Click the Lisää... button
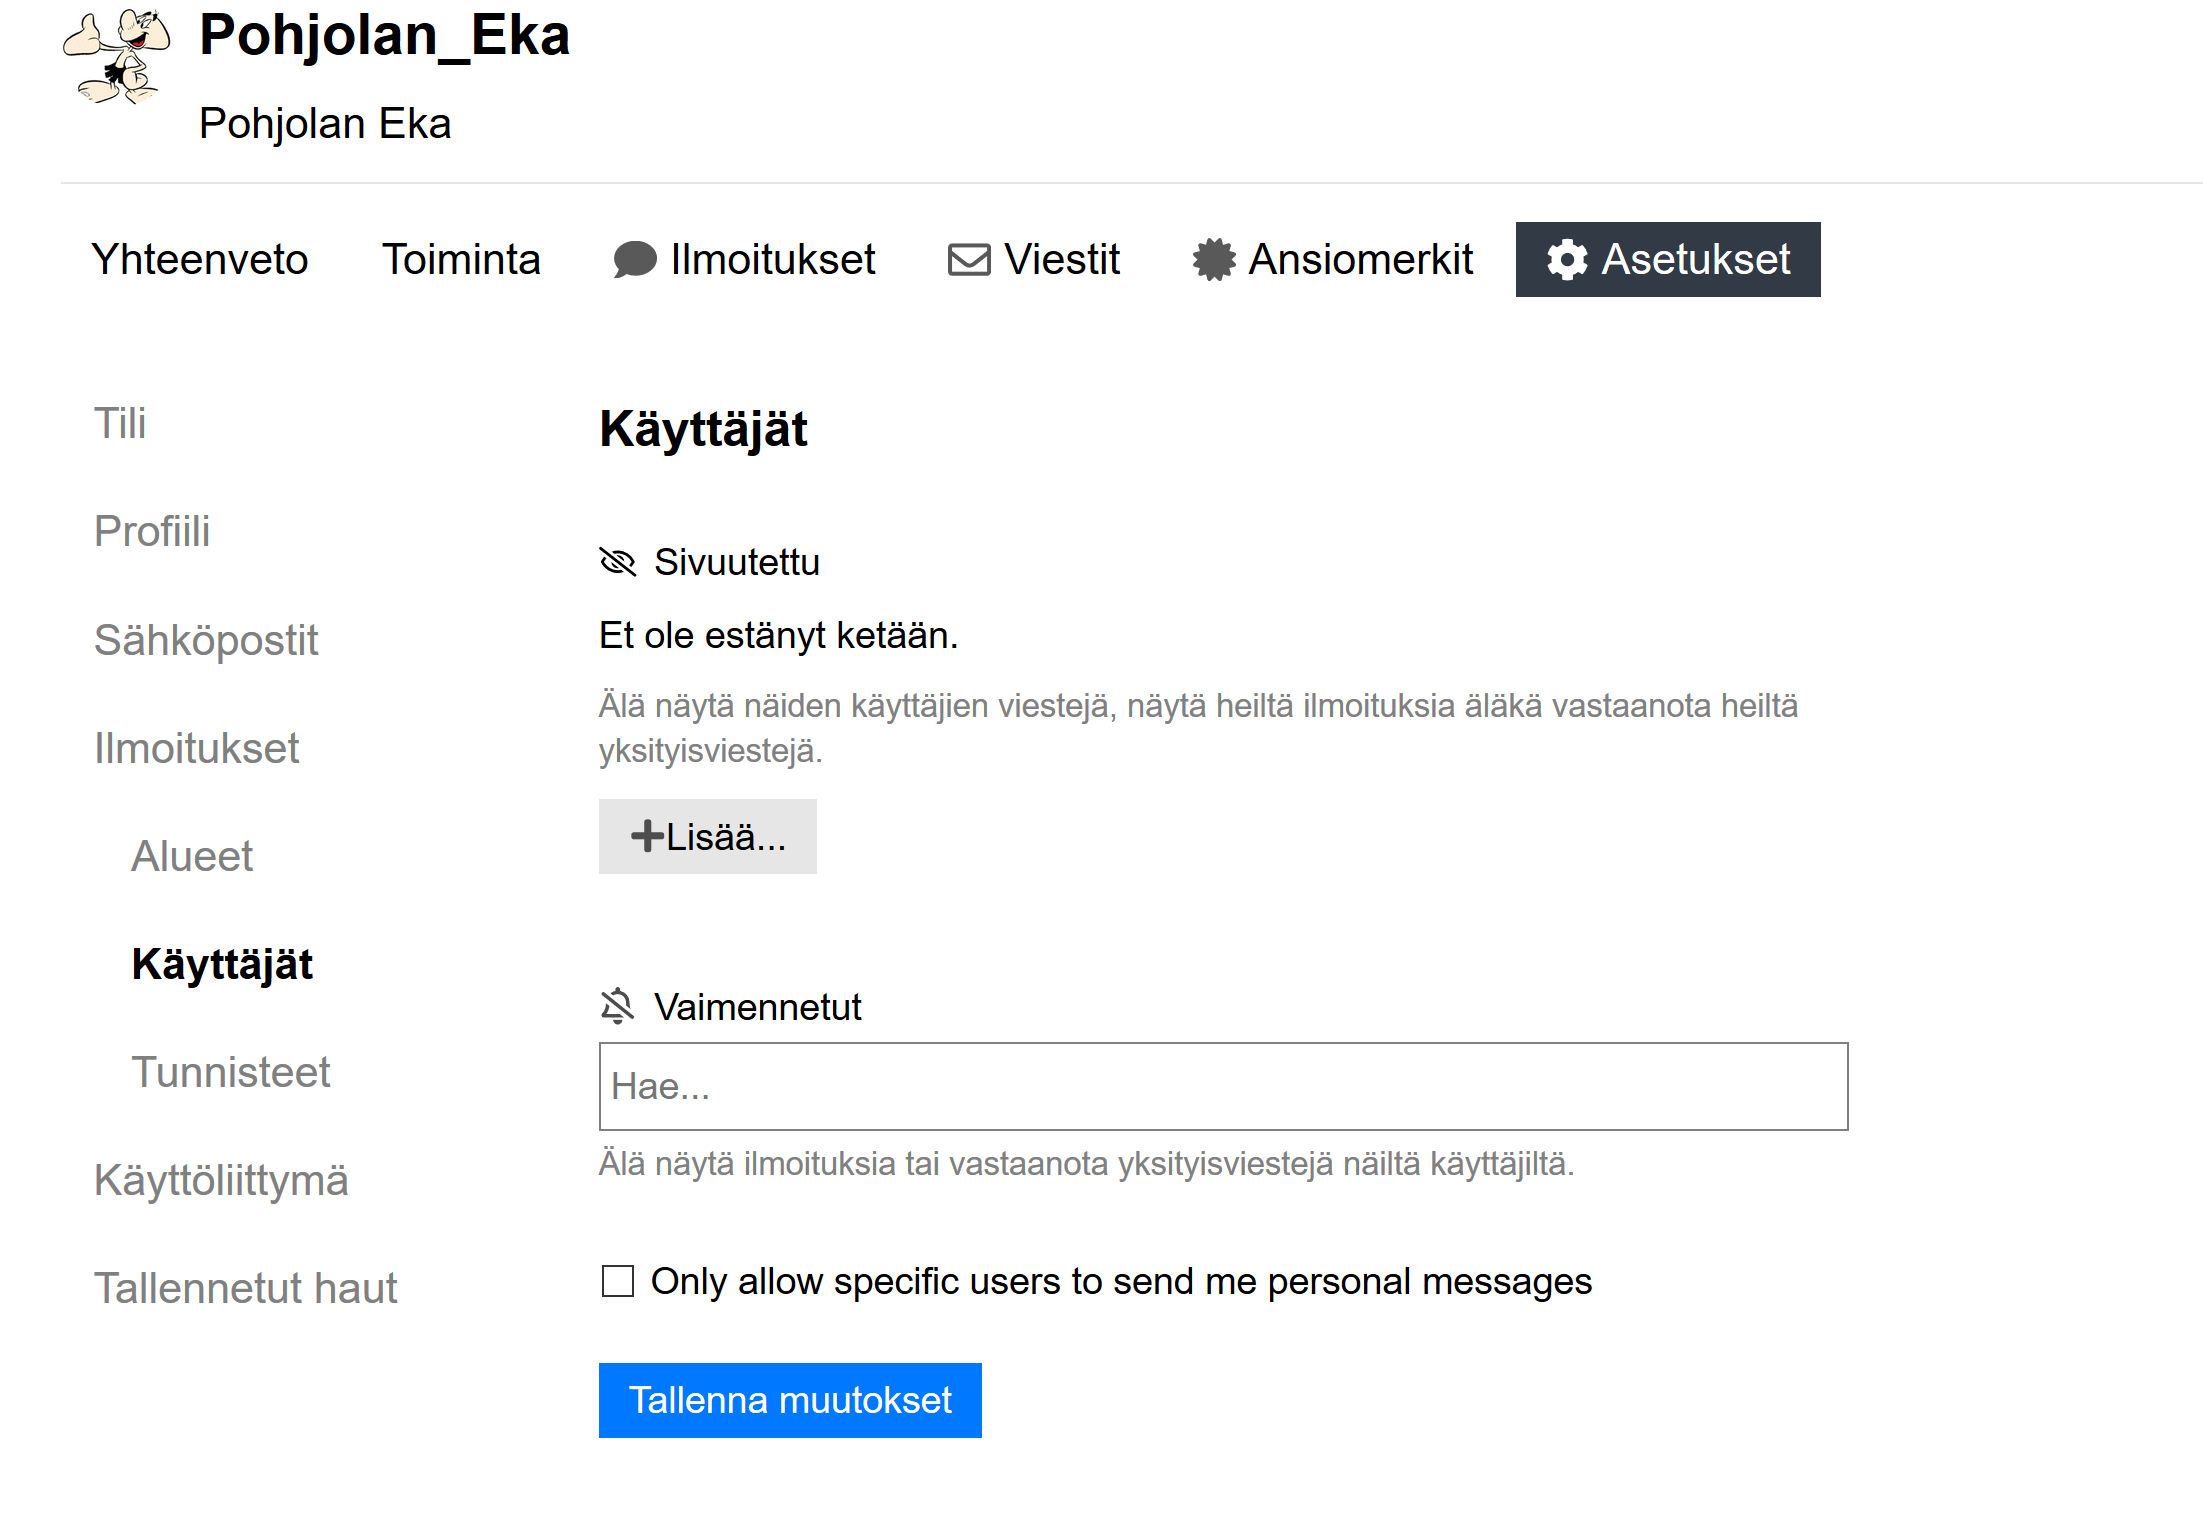 coord(708,836)
